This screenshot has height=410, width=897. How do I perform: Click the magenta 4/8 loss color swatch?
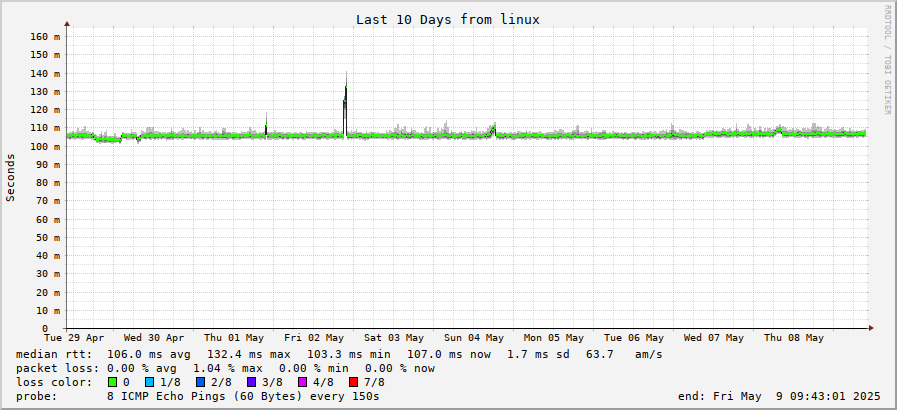302,382
